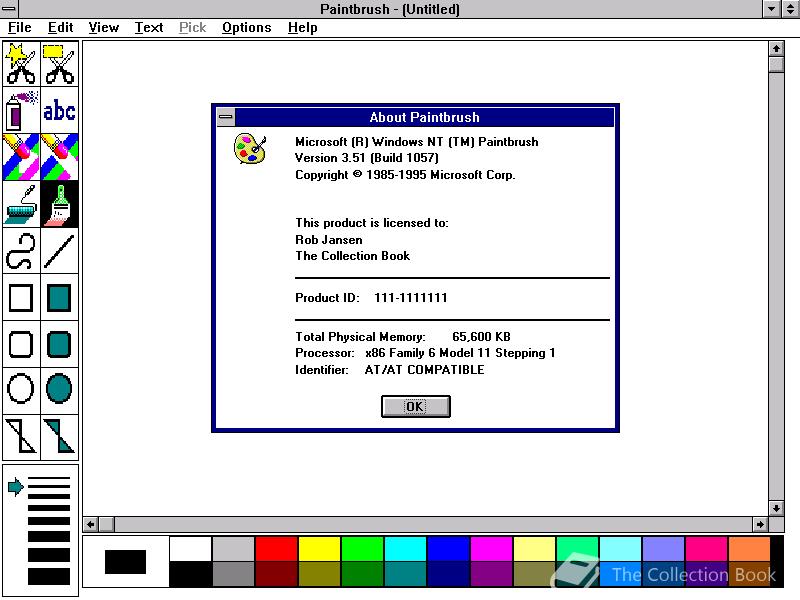This screenshot has height=600, width=800.
Task: Open the View menu
Action: click(x=104, y=28)
